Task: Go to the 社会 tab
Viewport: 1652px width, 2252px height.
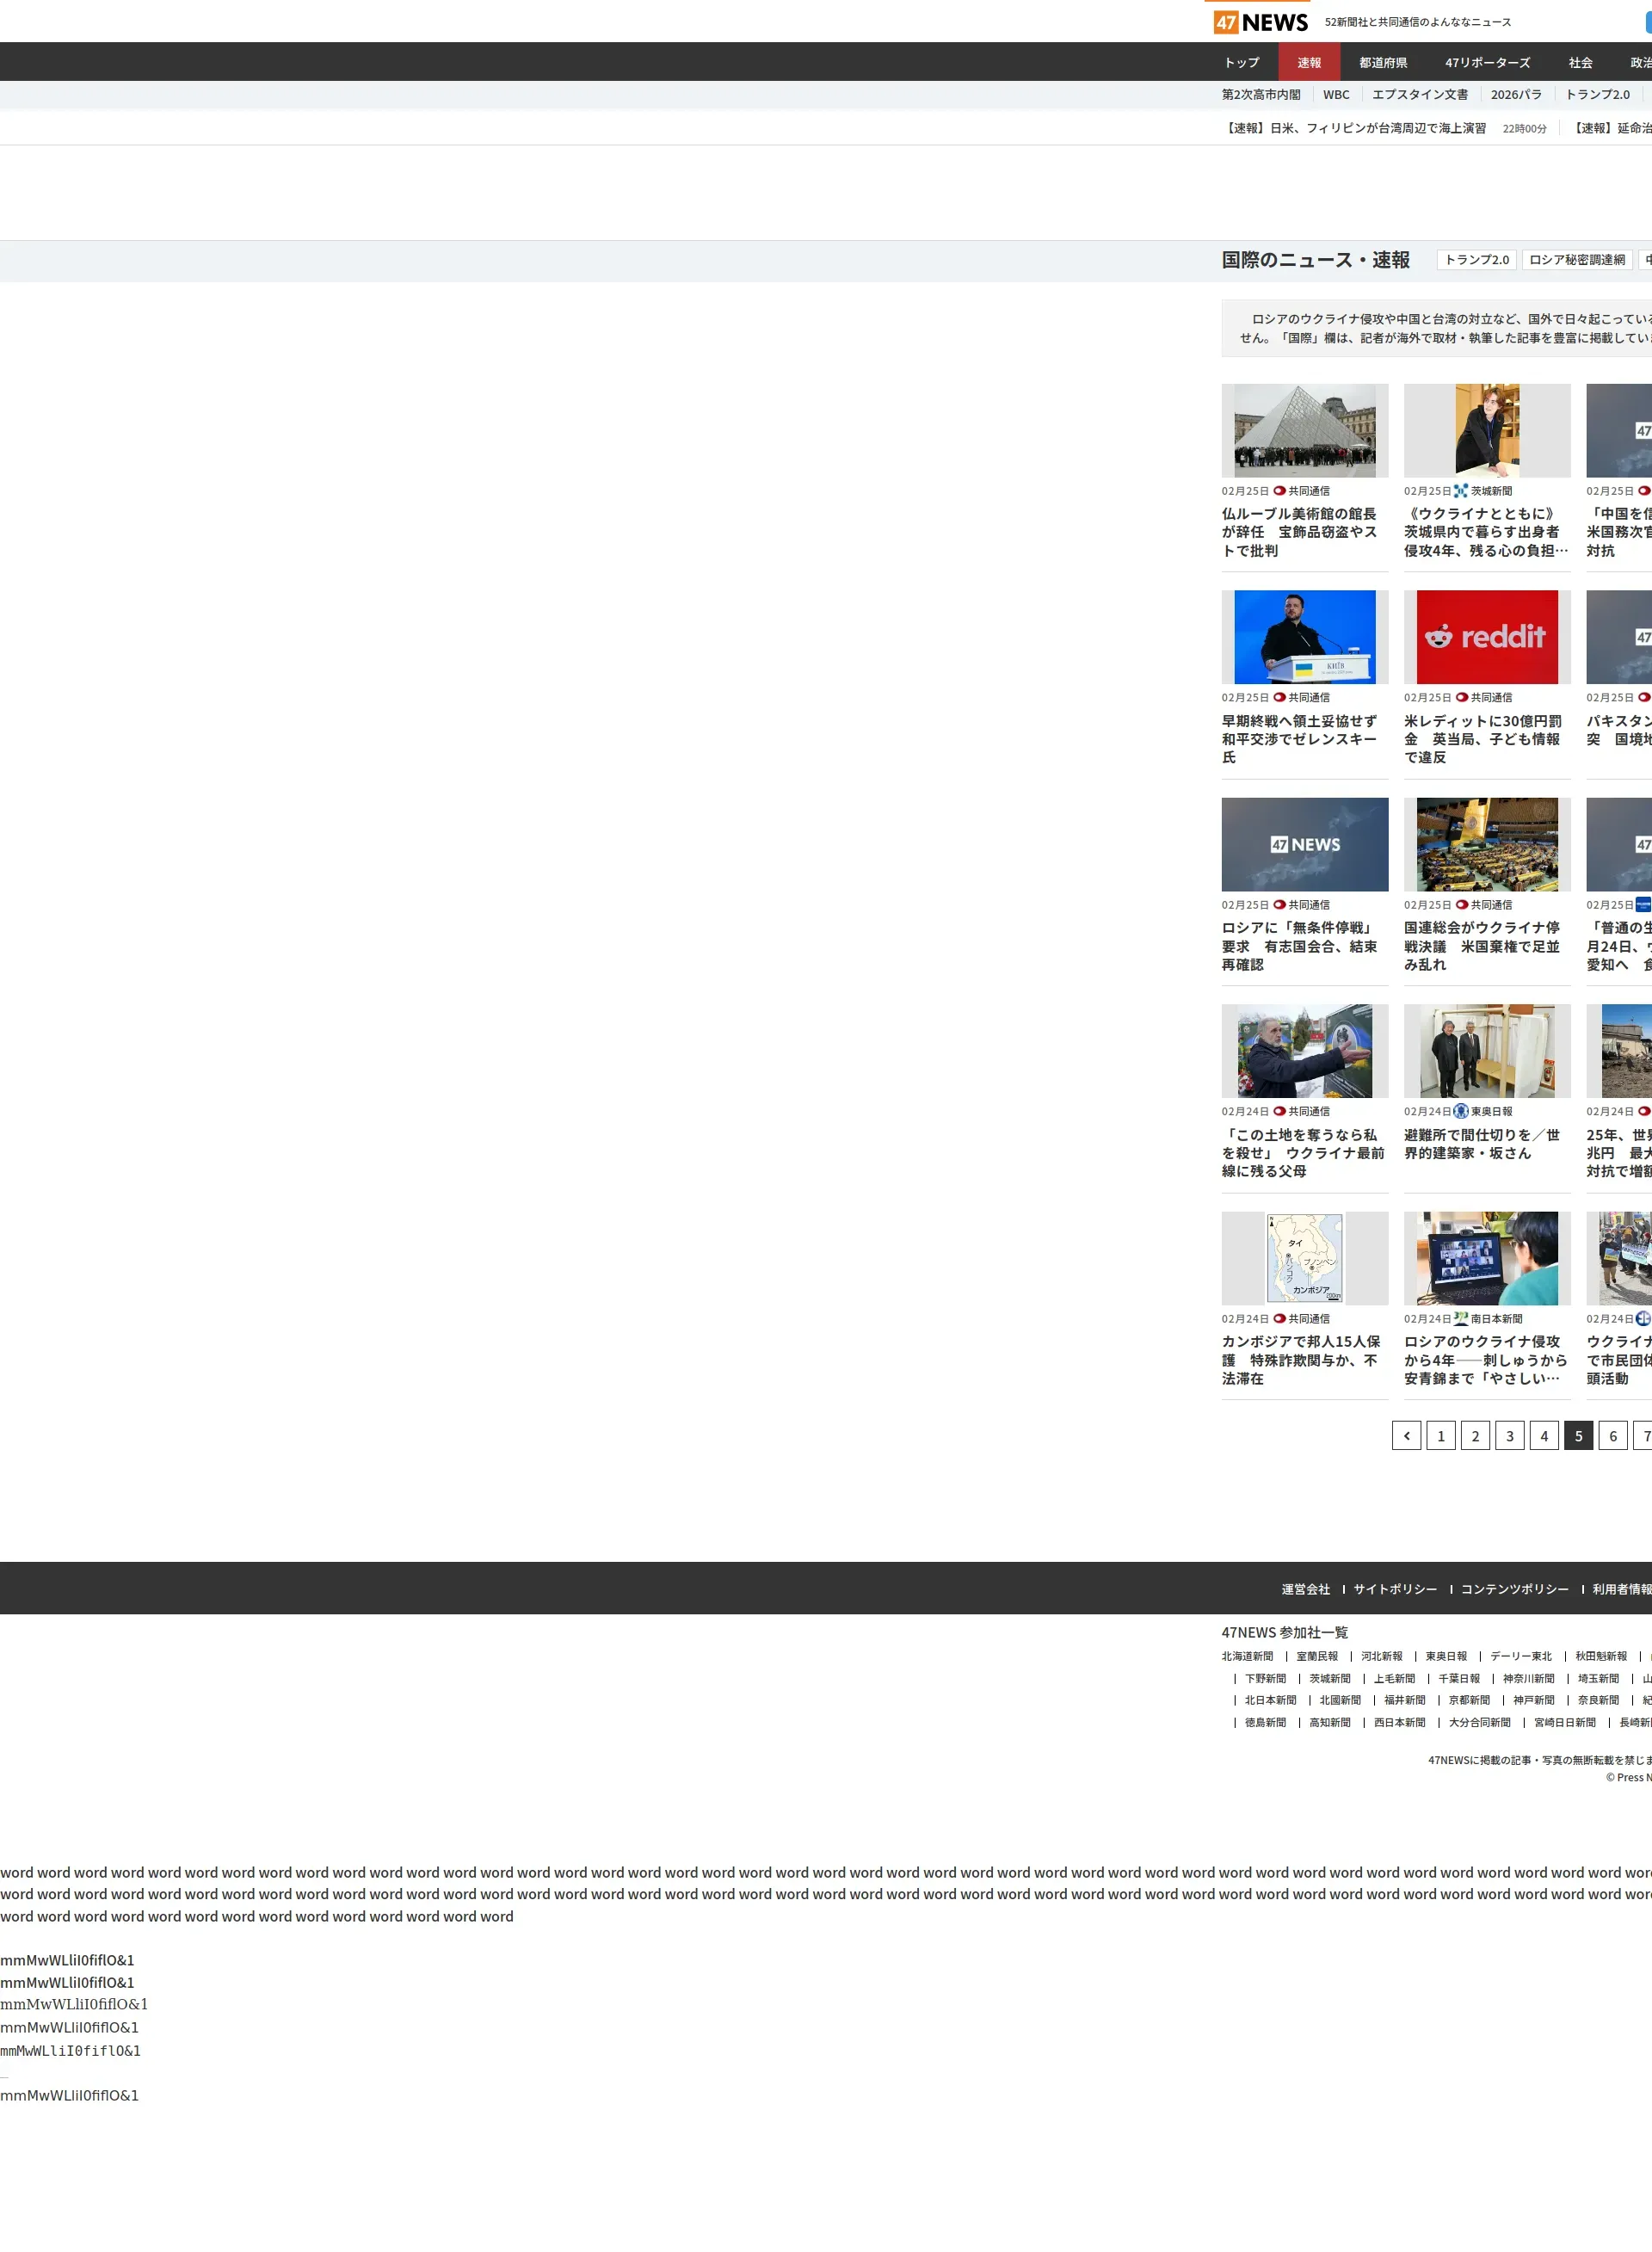Action: [x=1580, y=62]
